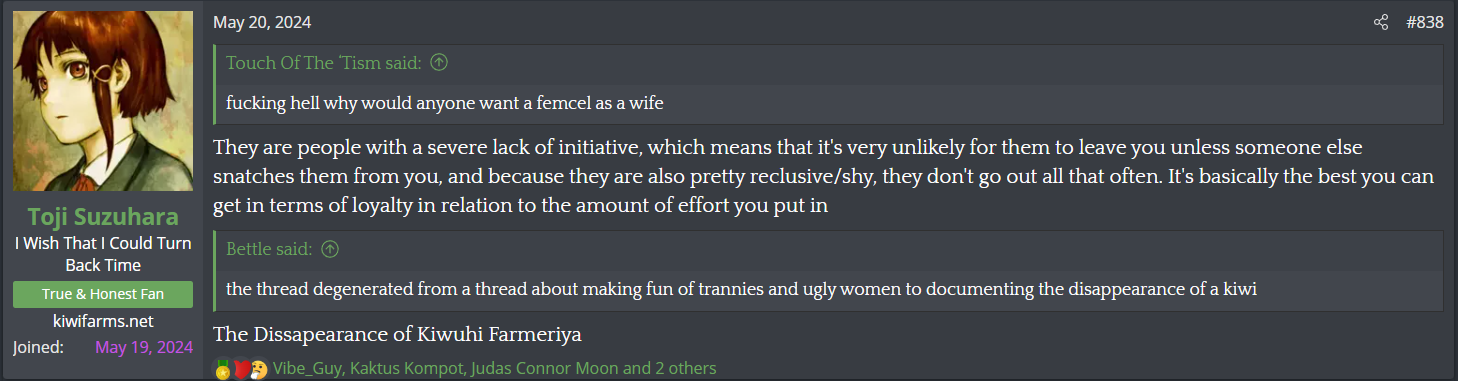Click the May 20, 2024 post date

tap(263, 22)
